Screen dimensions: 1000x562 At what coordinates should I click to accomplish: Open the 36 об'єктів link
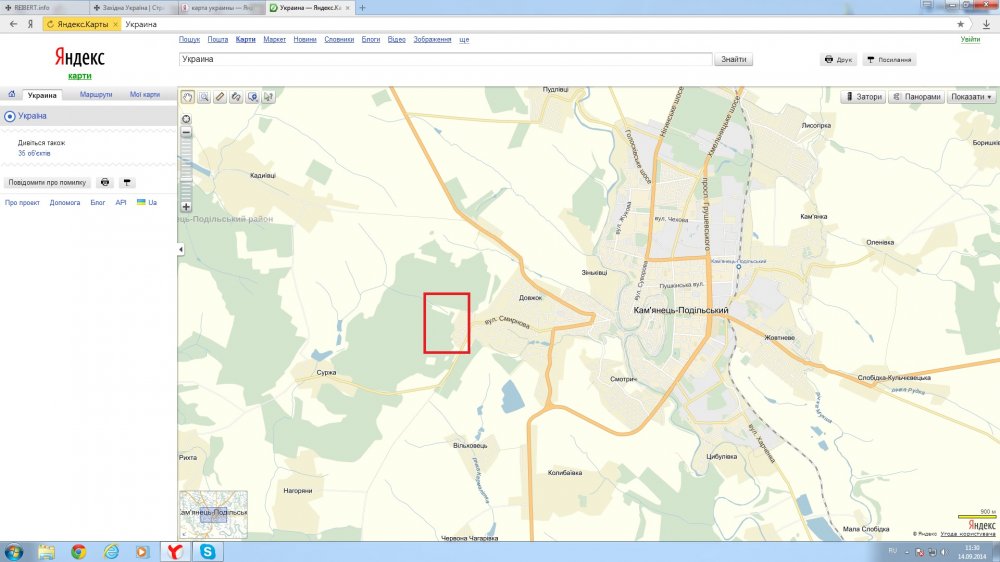(x=34, y=154)
